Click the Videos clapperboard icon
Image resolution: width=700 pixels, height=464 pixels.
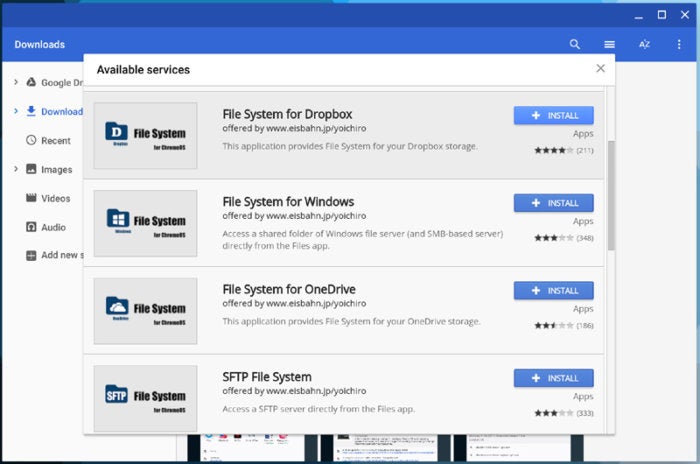pos(31,198)
